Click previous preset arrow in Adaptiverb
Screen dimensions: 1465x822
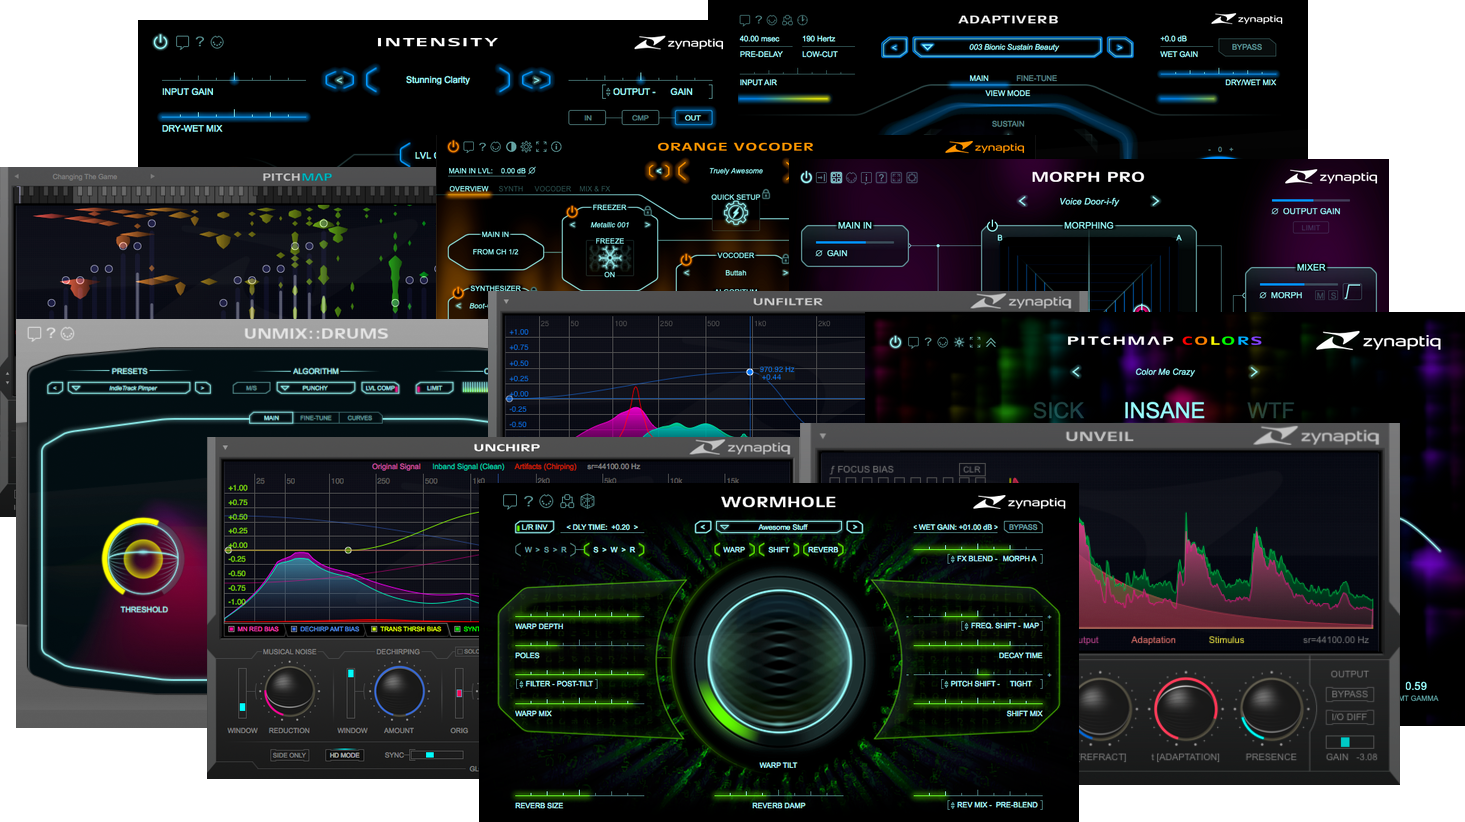coord(895,47)
